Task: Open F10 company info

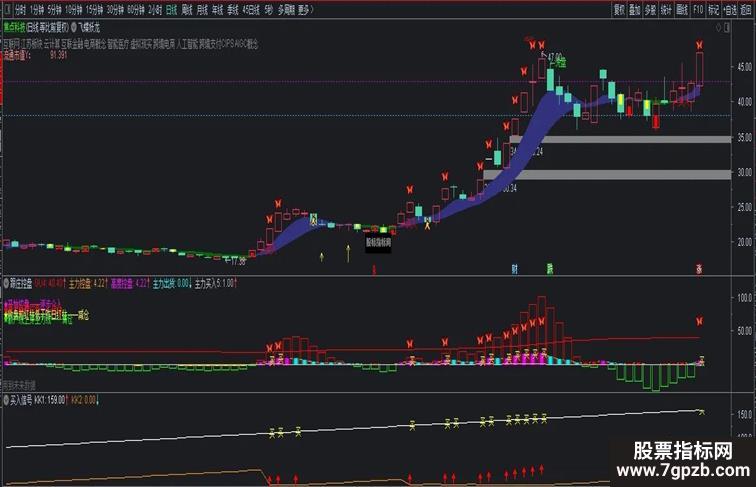Action: tap(698, 10)
